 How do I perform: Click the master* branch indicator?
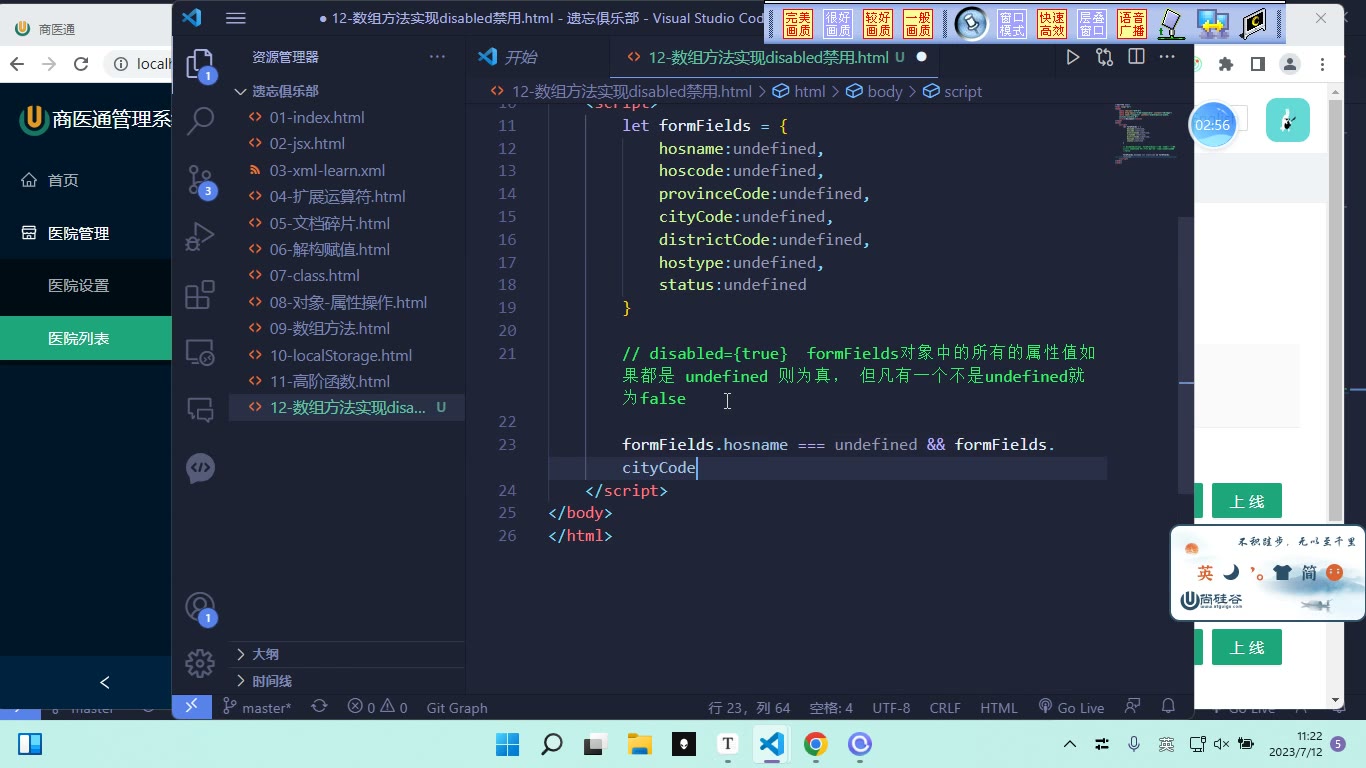pos(257,707)
